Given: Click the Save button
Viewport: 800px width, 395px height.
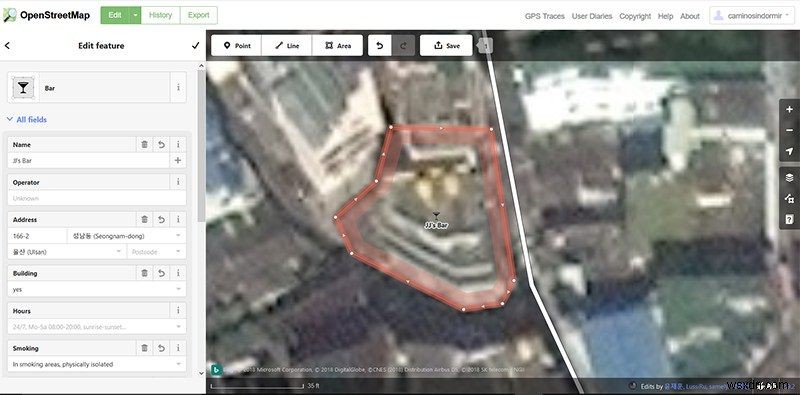Looking at the screenshot, I should [x=446, y=45].
